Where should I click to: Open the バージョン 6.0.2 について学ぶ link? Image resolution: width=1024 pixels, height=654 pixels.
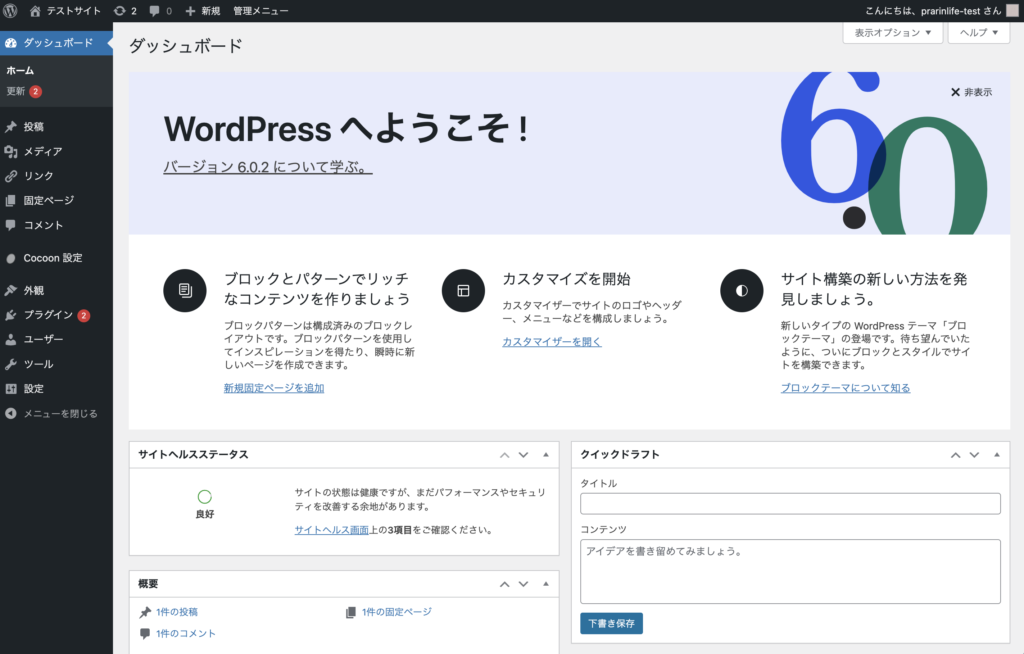click(x=267, y=167)
